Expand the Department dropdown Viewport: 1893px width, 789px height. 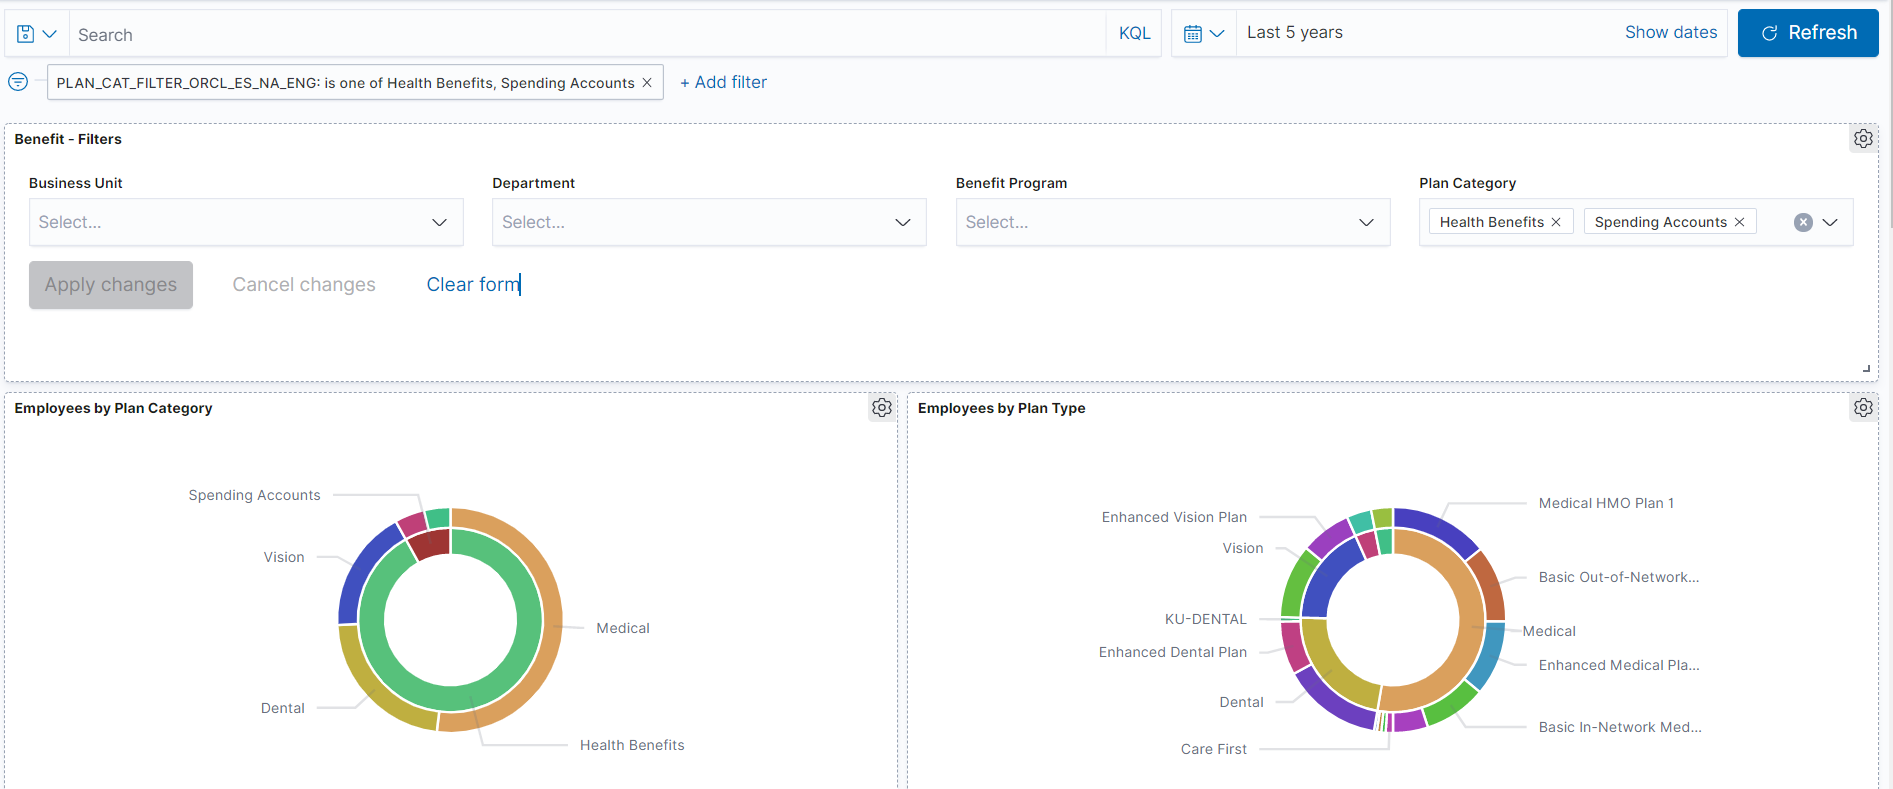tap(709, 222)
